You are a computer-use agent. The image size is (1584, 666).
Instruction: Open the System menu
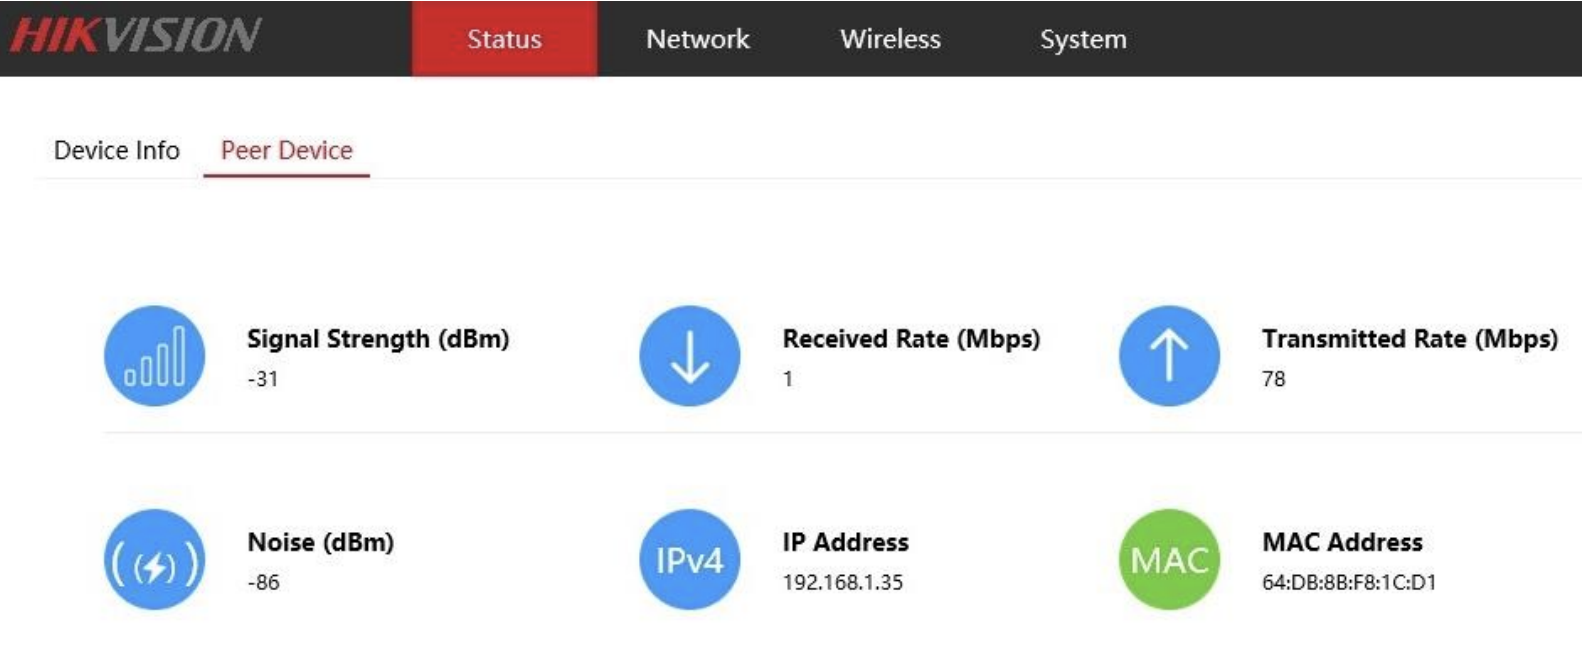click(1083, 39)
